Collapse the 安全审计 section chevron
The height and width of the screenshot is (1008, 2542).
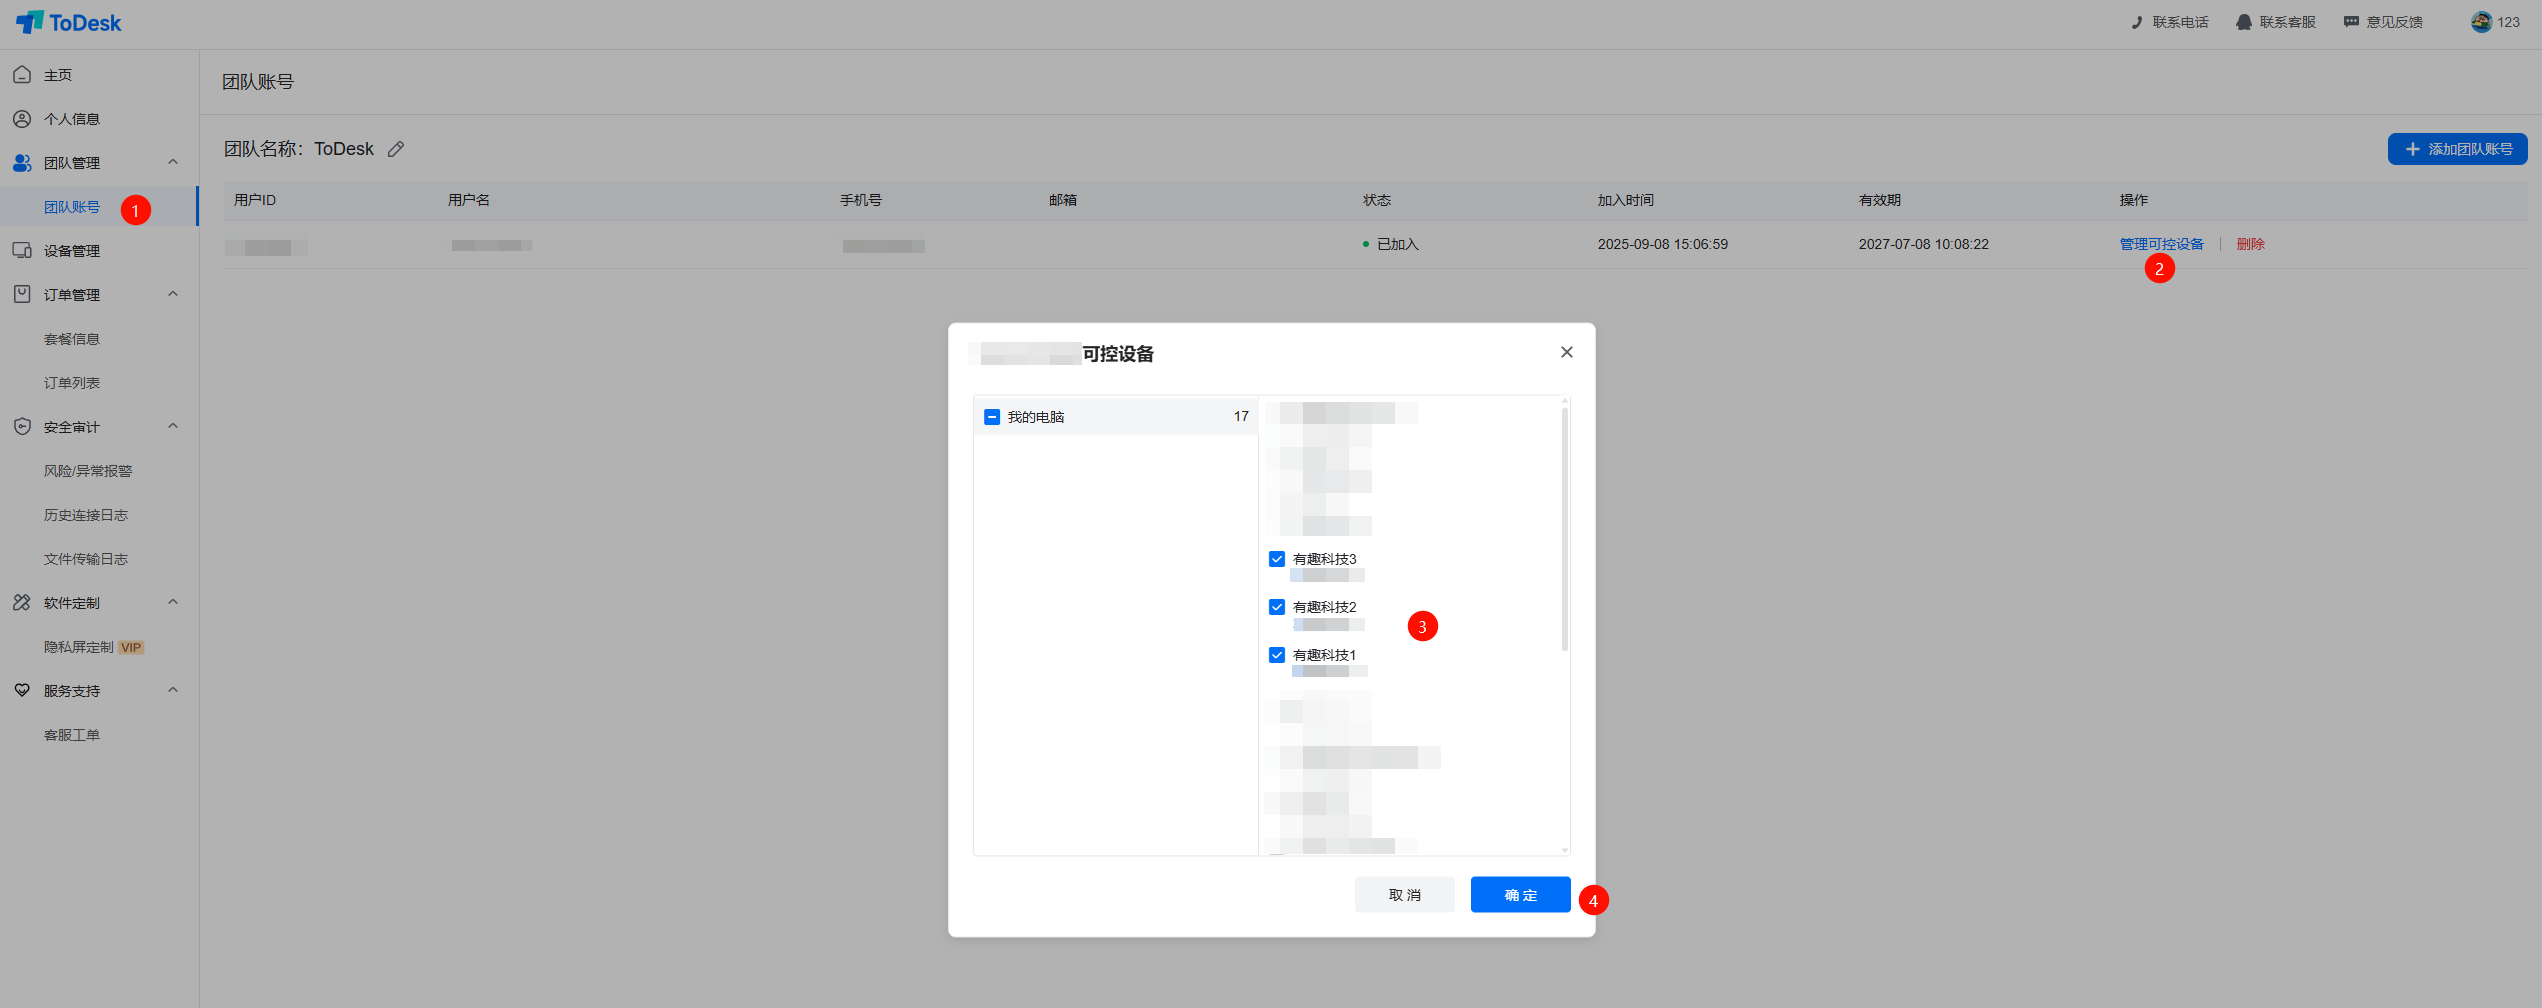(x=173, y=426)
